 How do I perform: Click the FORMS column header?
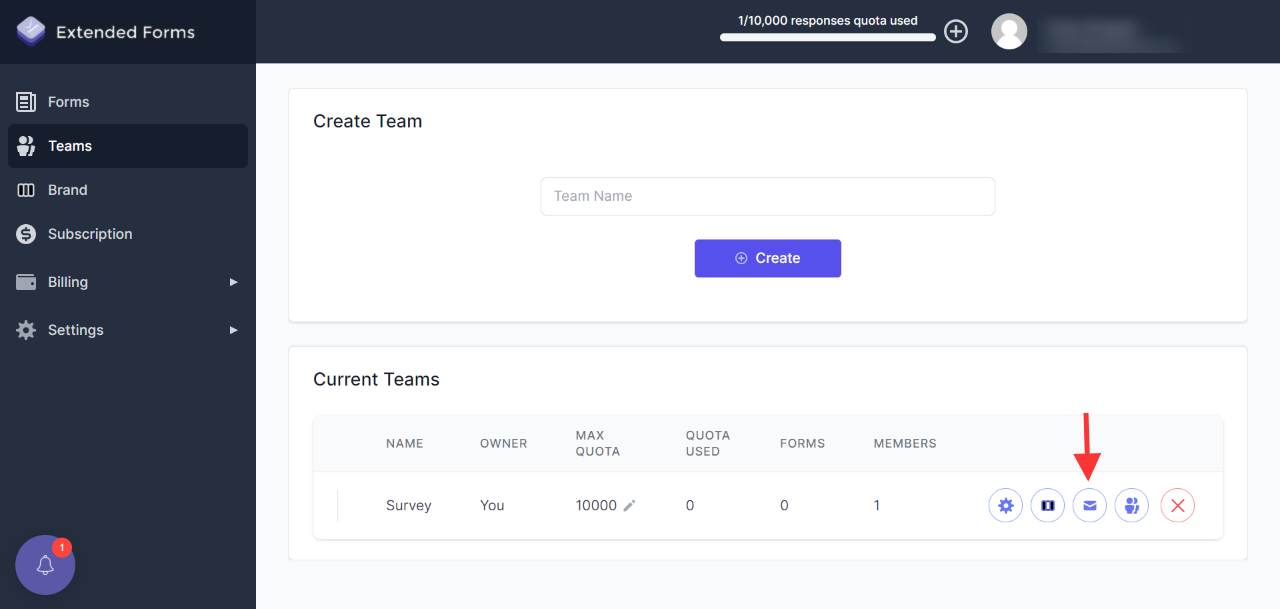pos(803,443)
